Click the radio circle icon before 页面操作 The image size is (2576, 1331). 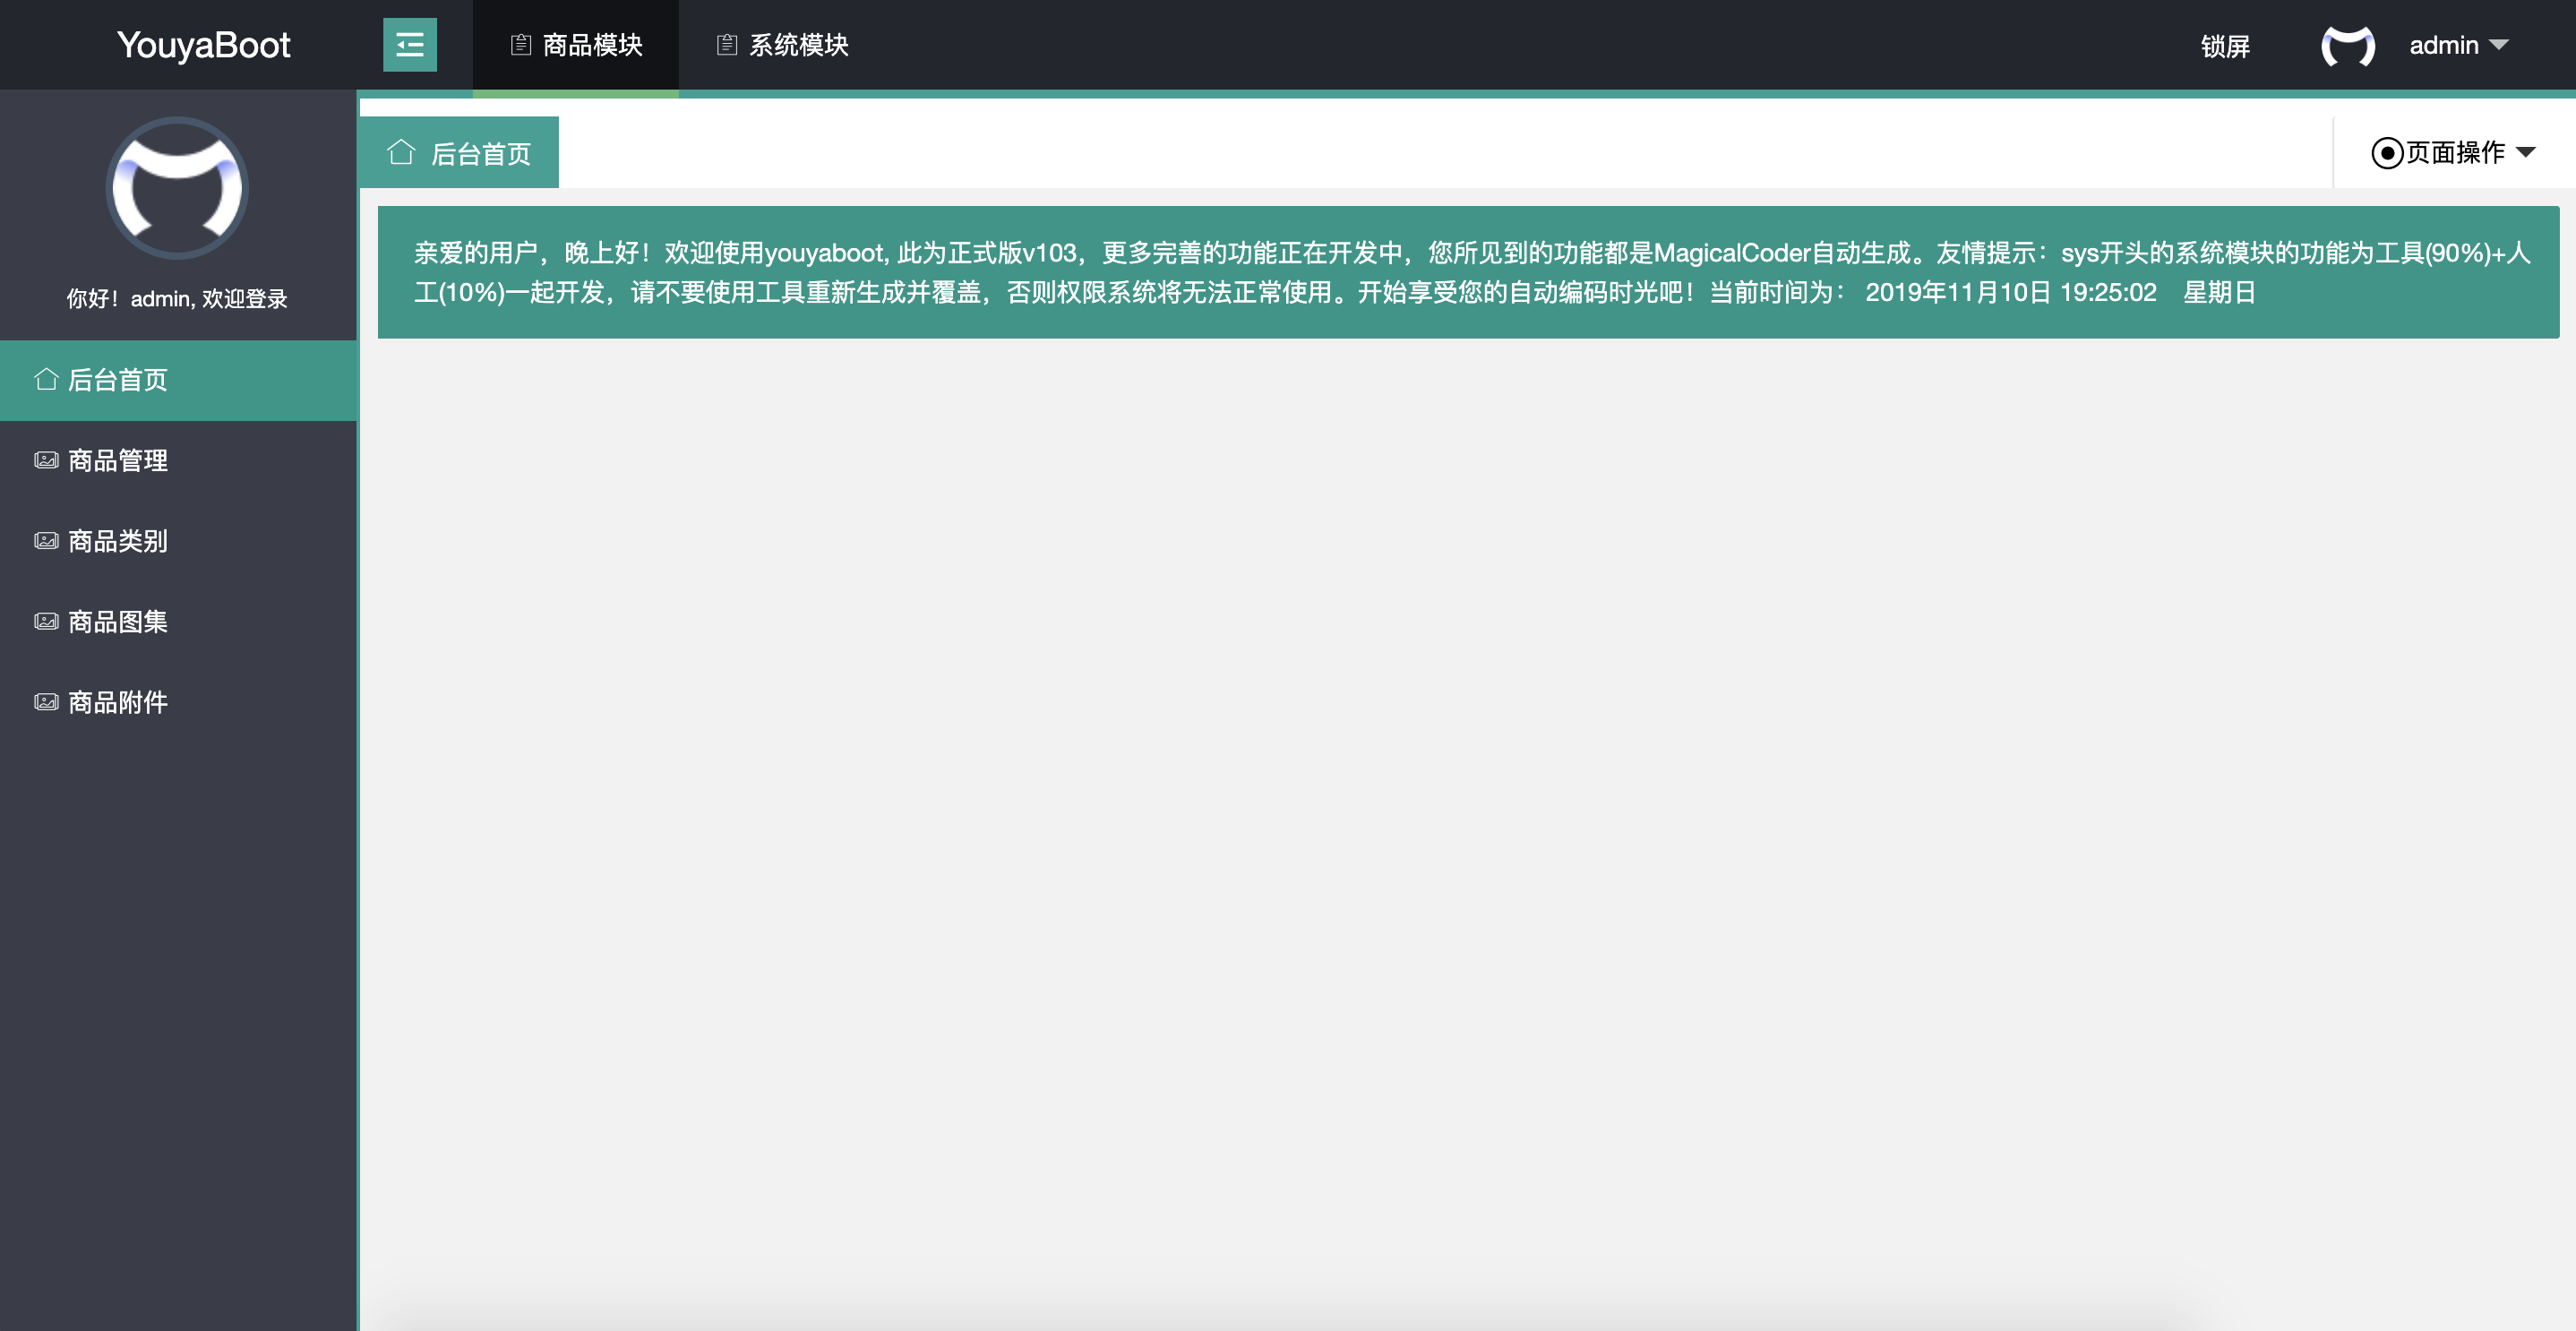coord(2386,153)
